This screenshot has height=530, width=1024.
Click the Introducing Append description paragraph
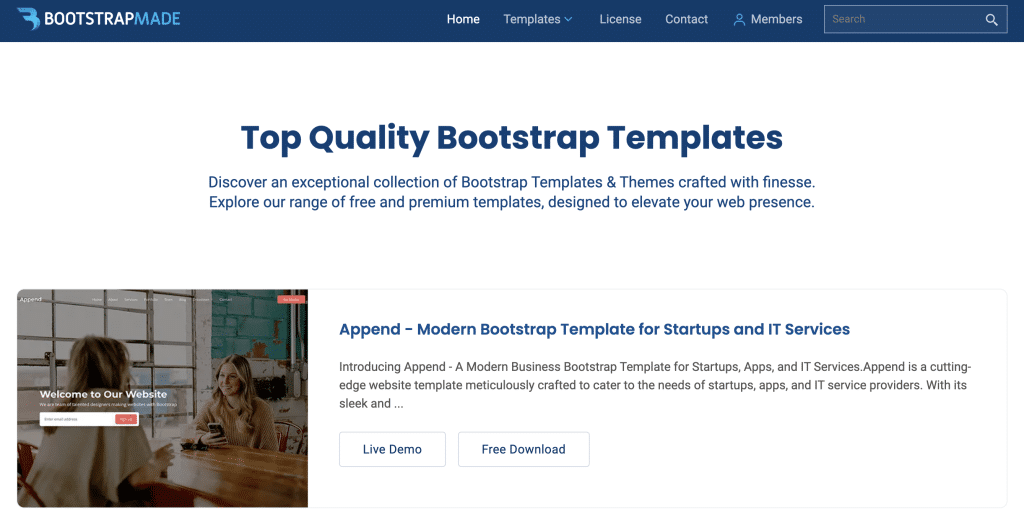tap(654, 385)
